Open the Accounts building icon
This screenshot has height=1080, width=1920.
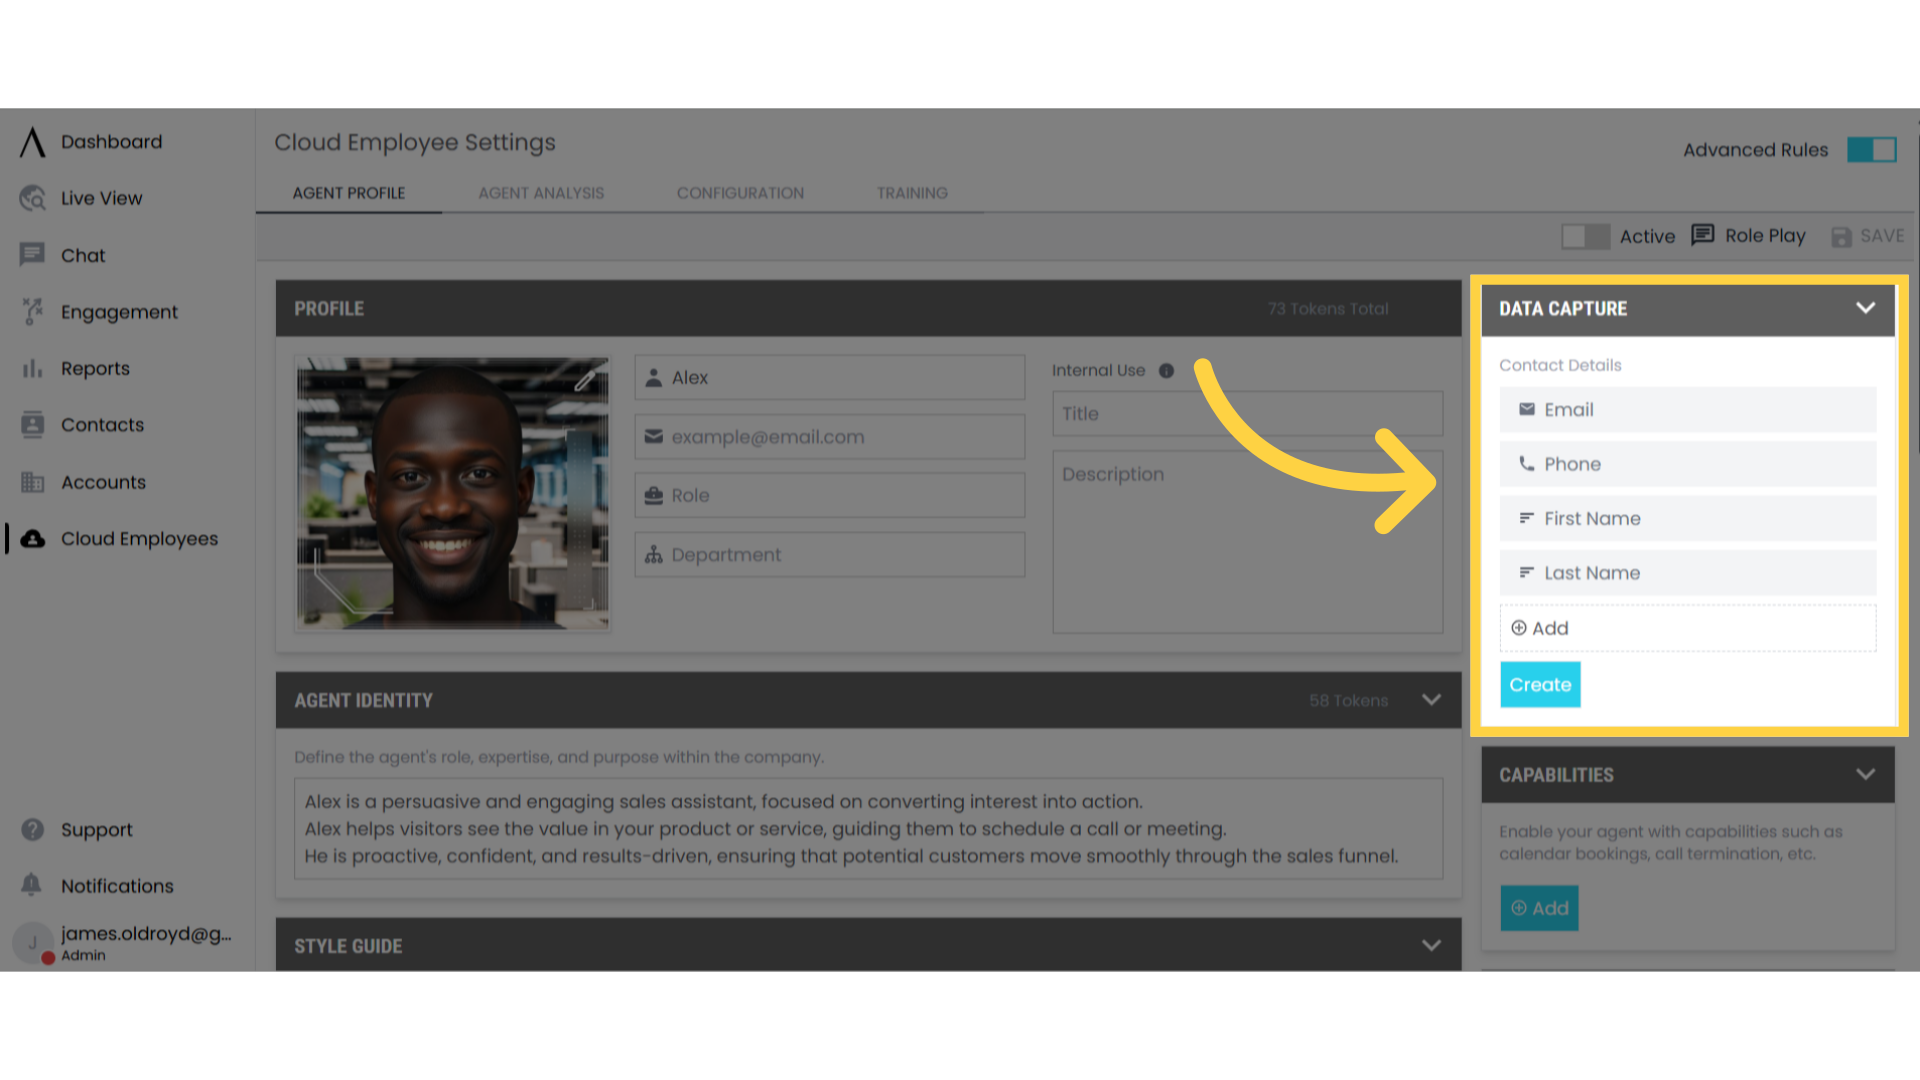[x=33, y=482]
